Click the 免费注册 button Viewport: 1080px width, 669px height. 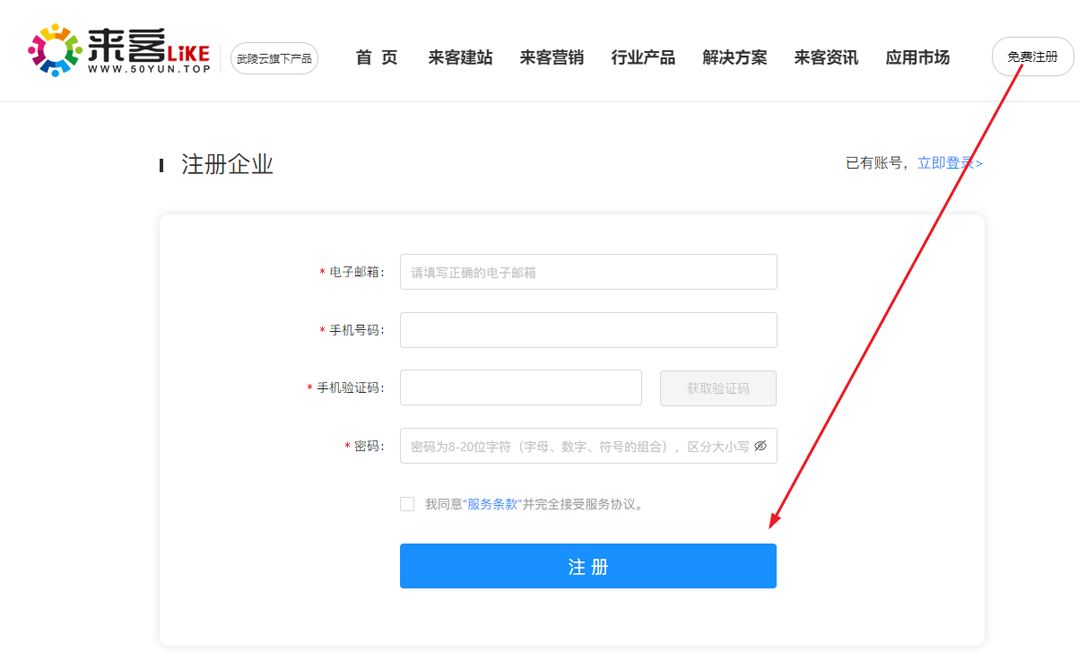coord(1032,56)
